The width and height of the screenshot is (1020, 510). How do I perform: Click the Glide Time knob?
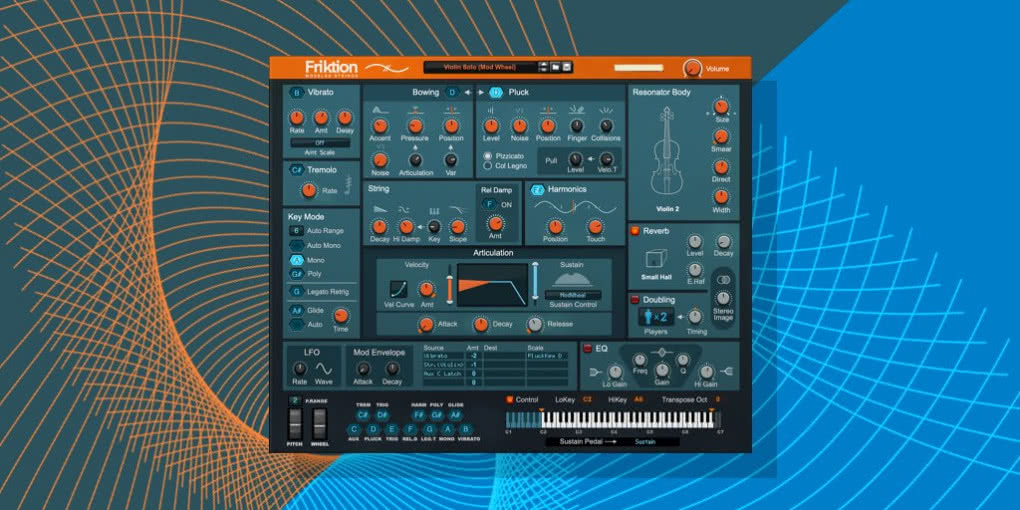point(340,315)
